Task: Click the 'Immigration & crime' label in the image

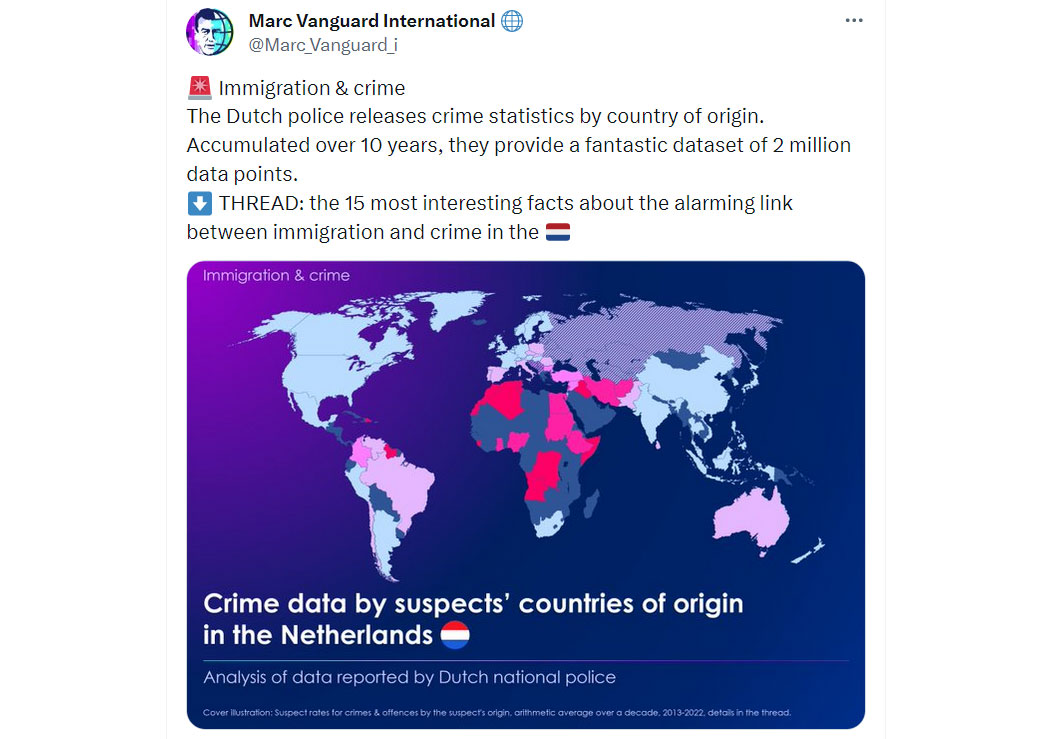Action: tap(276, 275)
